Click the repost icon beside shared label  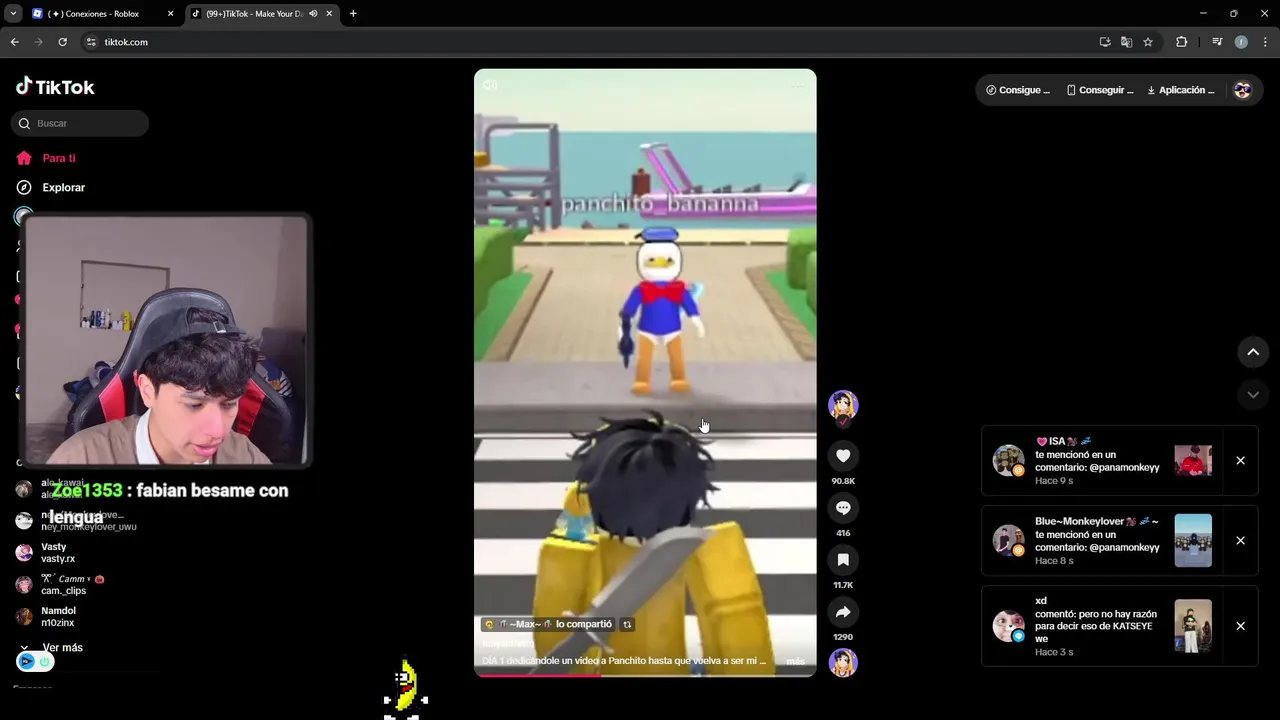pos(627,624)
